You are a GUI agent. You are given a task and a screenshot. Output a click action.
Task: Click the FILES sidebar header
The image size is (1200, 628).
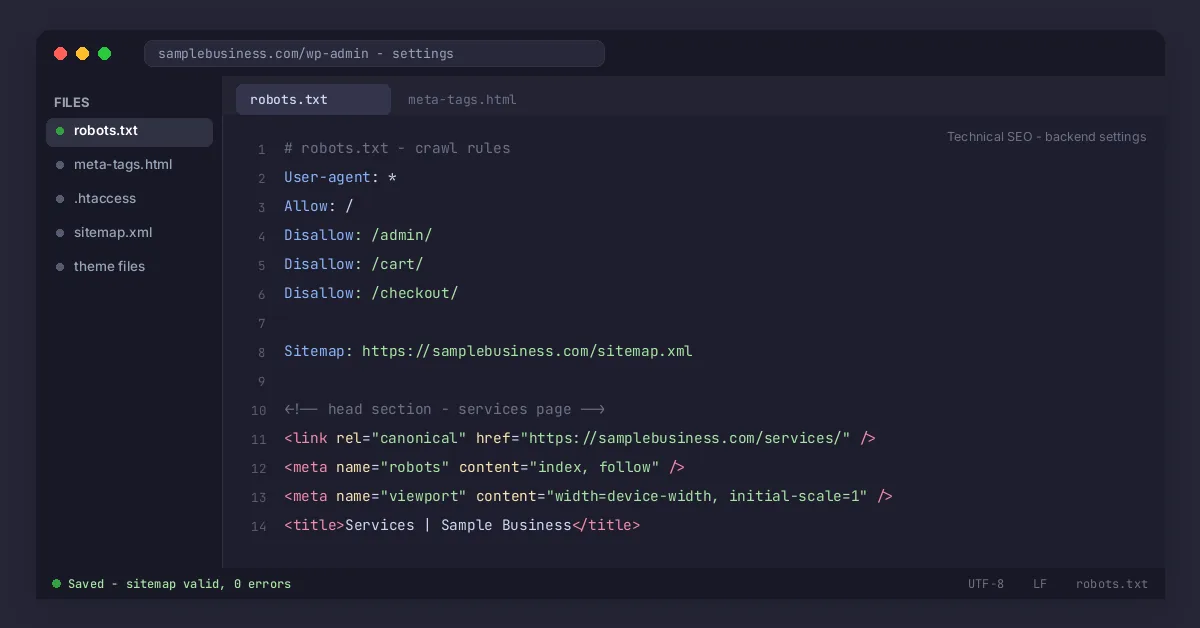(x=72, y=102)
